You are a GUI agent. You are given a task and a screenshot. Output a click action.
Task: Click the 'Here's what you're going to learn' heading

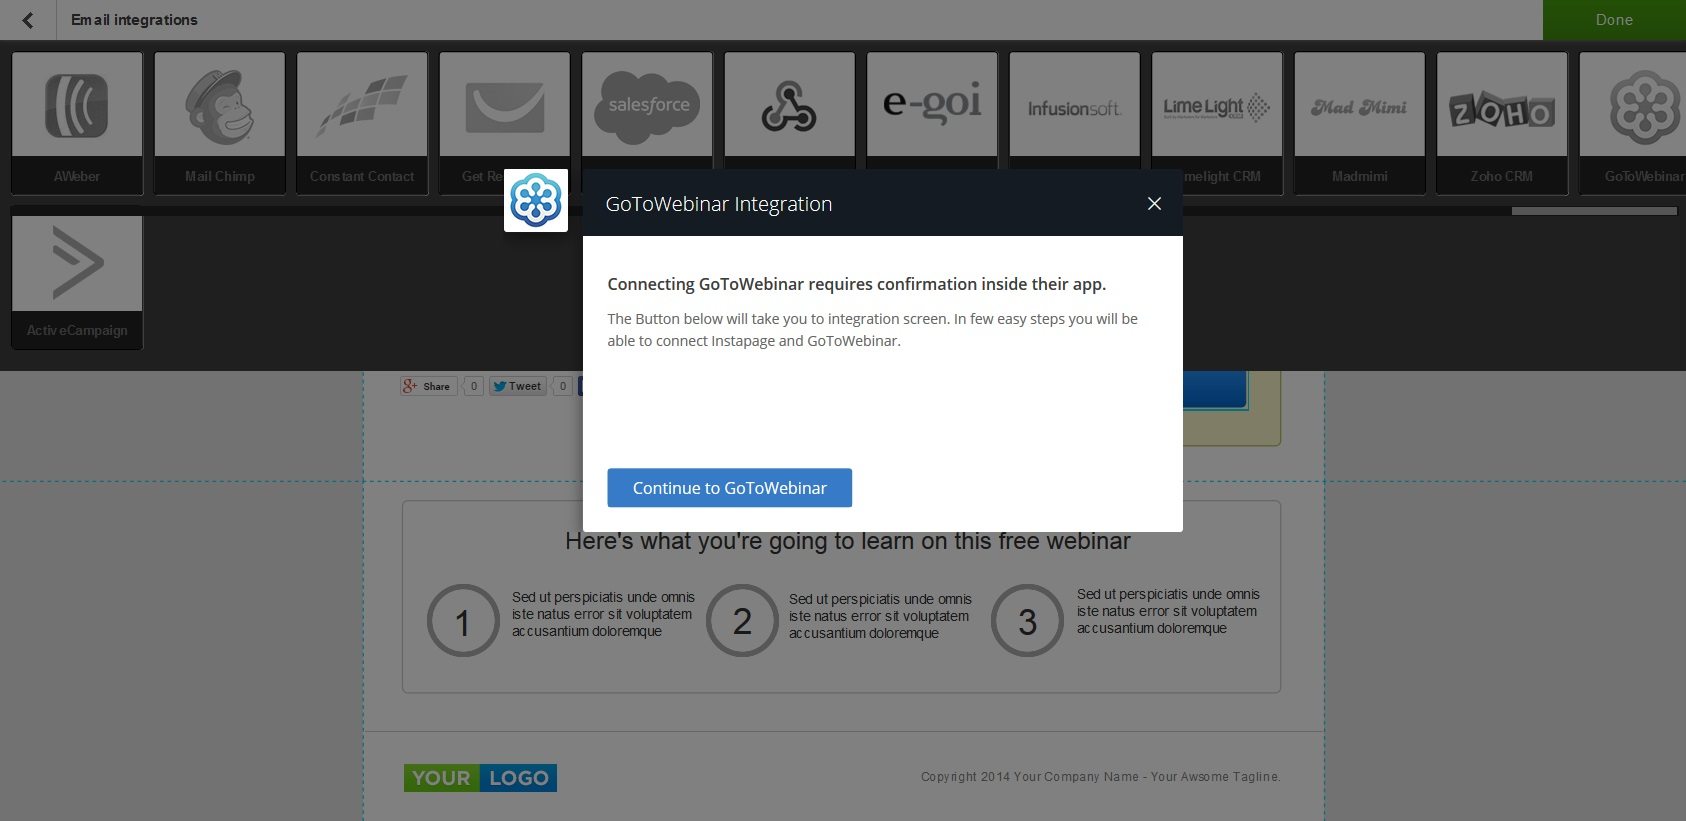848,542
